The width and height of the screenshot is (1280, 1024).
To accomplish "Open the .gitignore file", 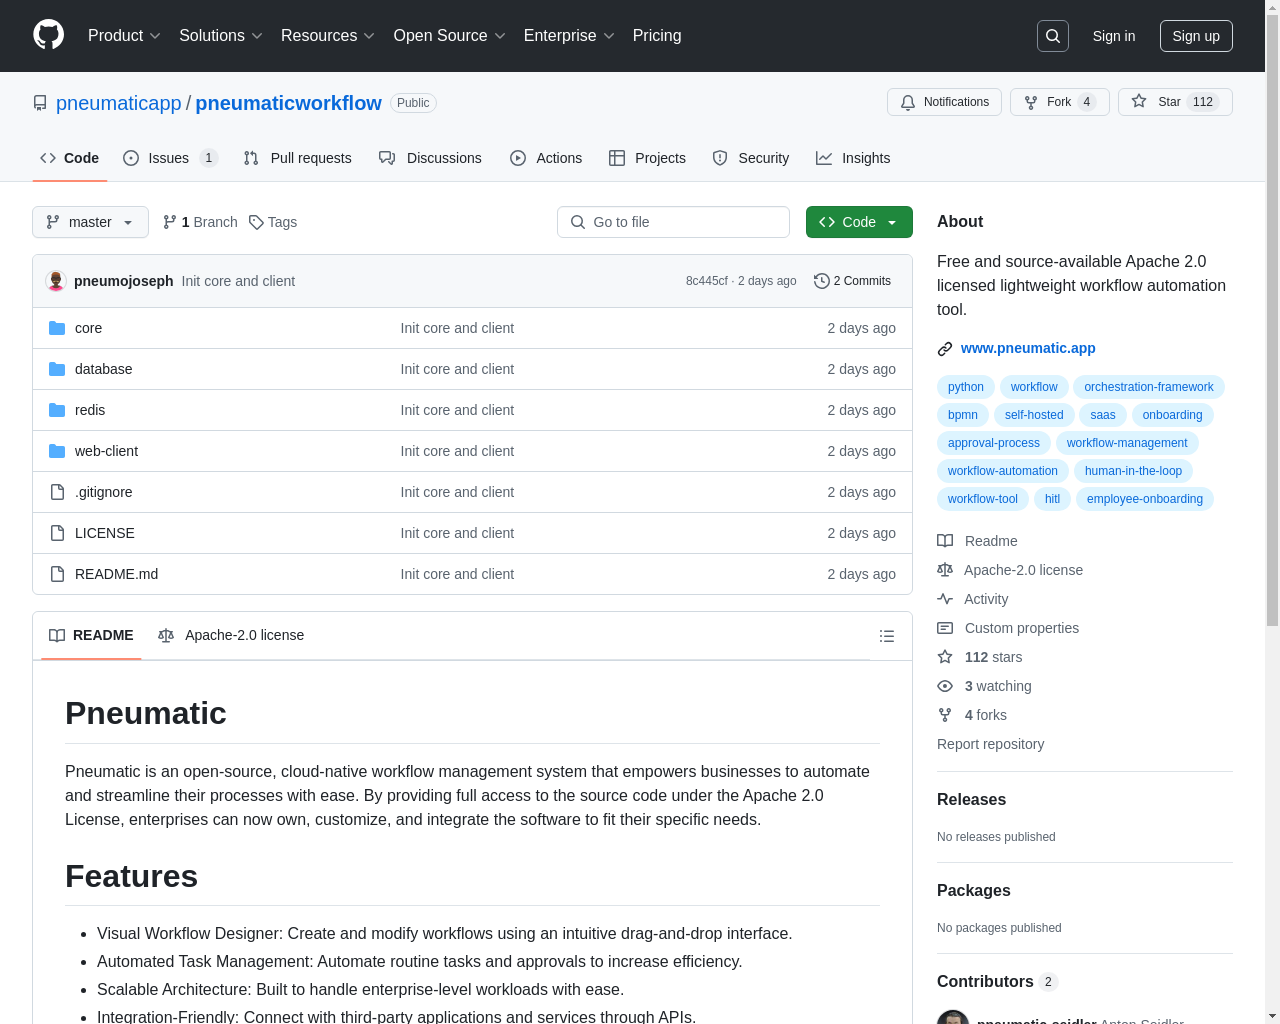I will (103, 492).
